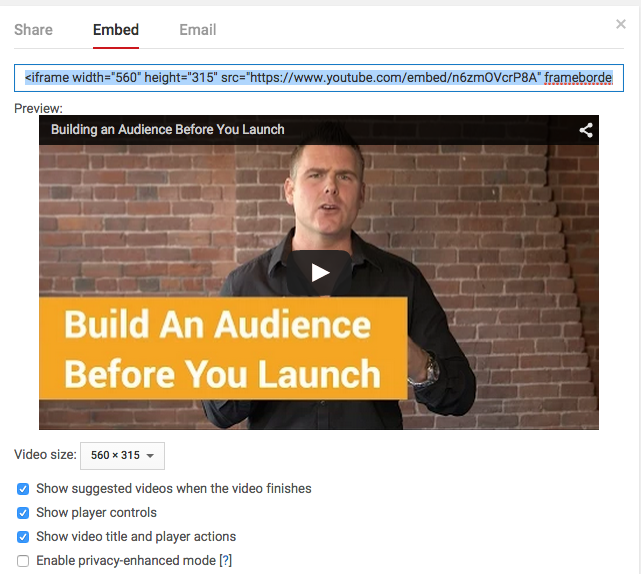
Task: Click the iframe embed code field
Action: point(319,78)
